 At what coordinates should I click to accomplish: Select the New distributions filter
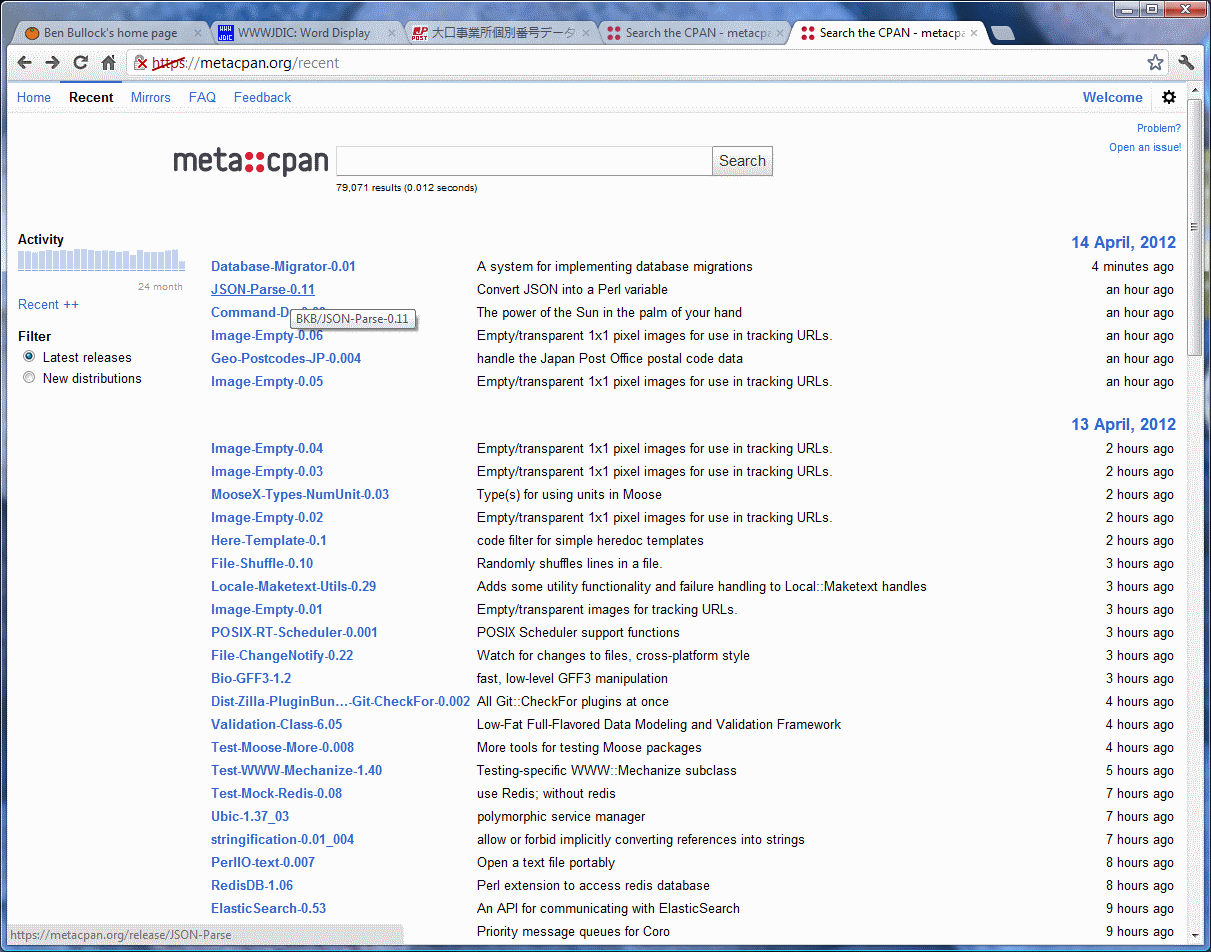29,377
